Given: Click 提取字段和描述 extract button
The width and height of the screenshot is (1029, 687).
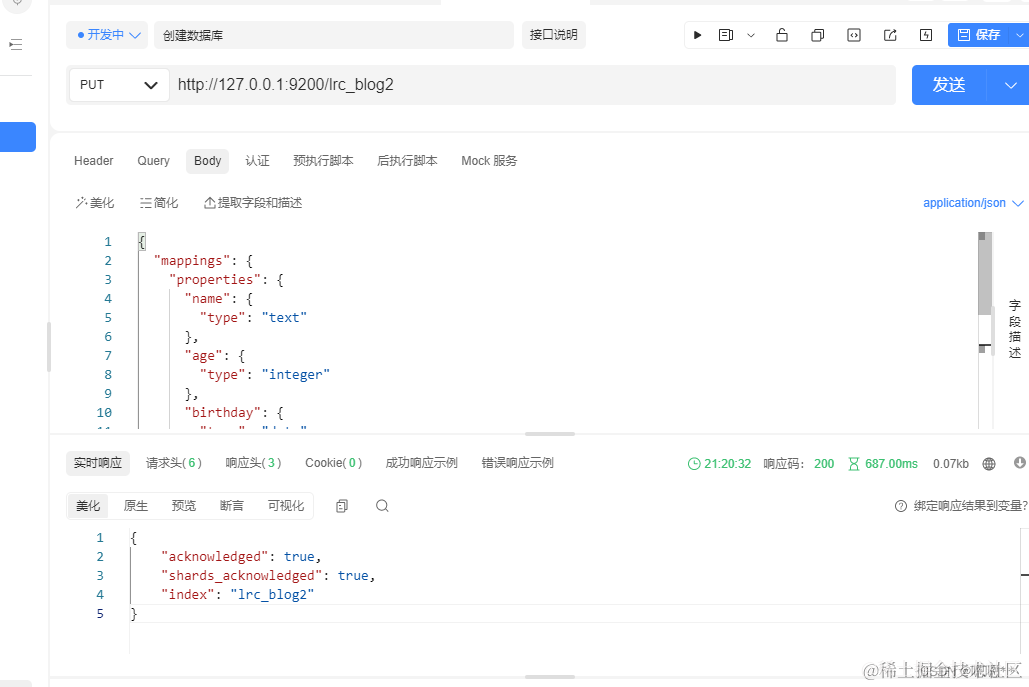Looking at the screenshot, I should coord(253,203).
